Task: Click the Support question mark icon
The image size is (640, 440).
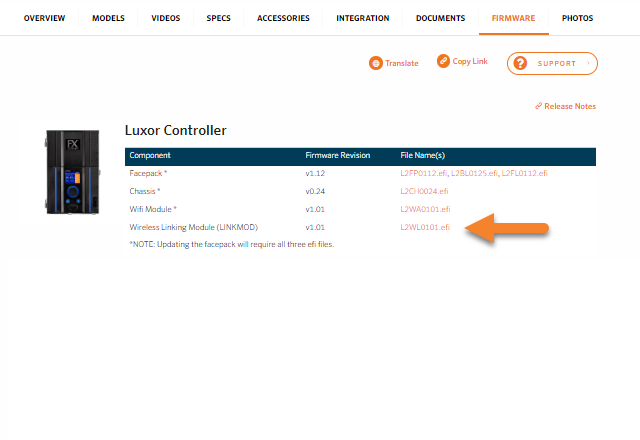Action: coord(520,63)
